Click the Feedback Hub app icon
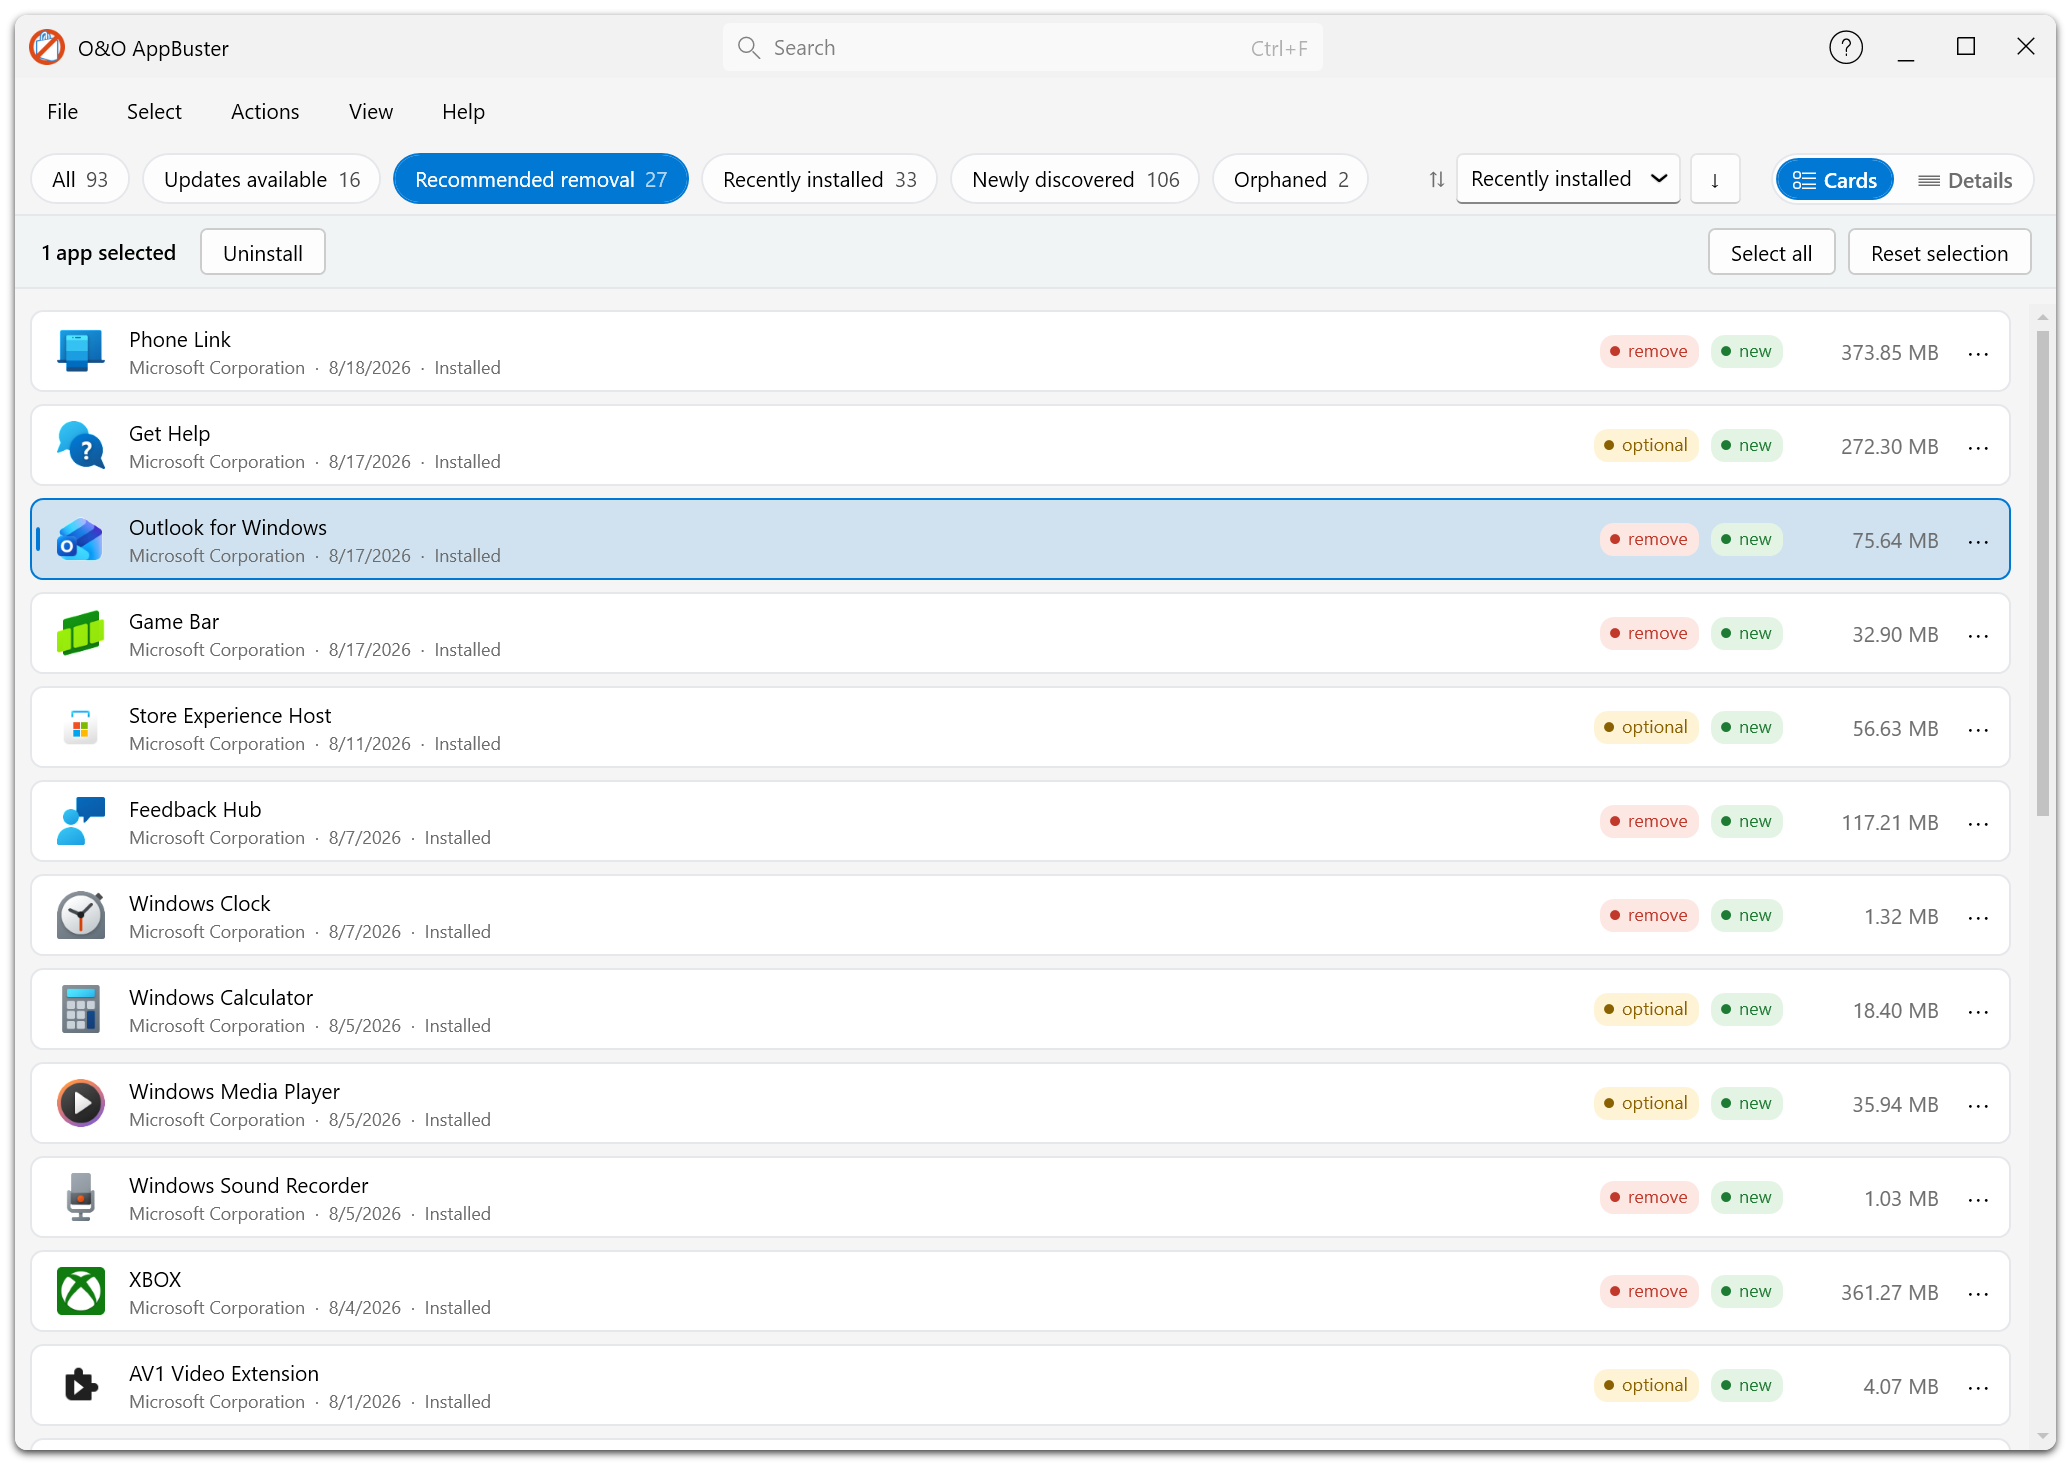This screenshot has width=2071, height=1465. coord(80,821)
